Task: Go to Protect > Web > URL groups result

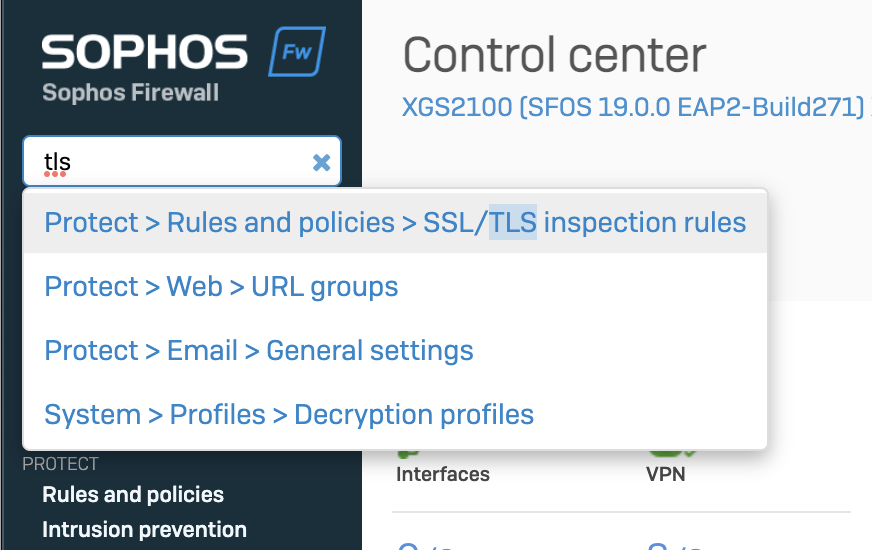Action: click(221, 287)
